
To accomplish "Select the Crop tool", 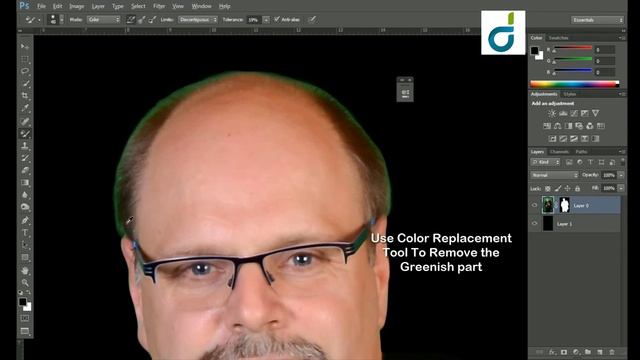I will click(x=24, y=96).
